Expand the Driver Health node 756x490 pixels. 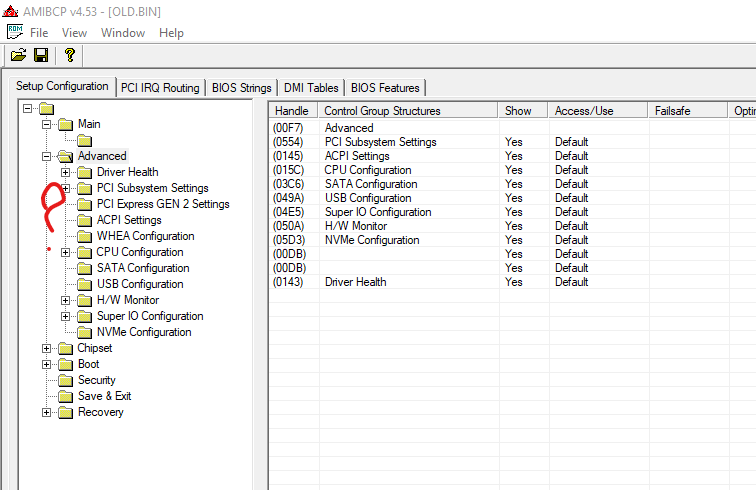[x=66, y=172]
